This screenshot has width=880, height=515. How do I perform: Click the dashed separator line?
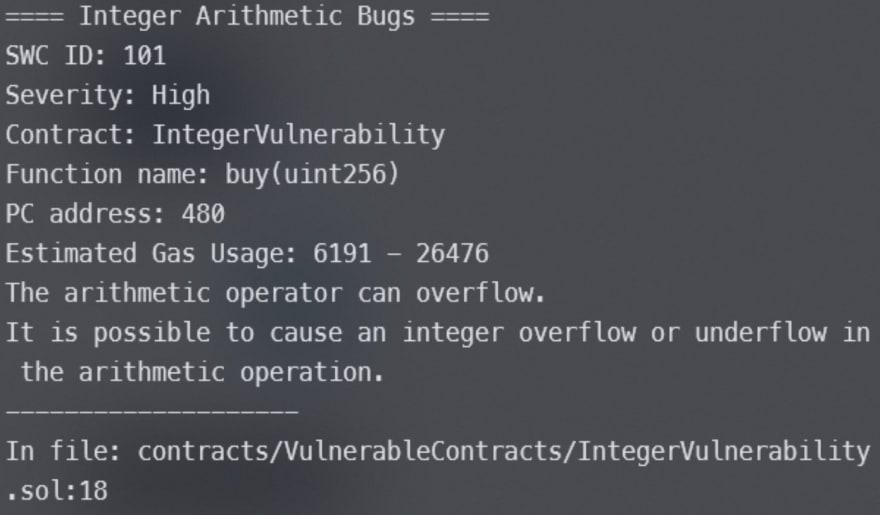click(152, 411)
